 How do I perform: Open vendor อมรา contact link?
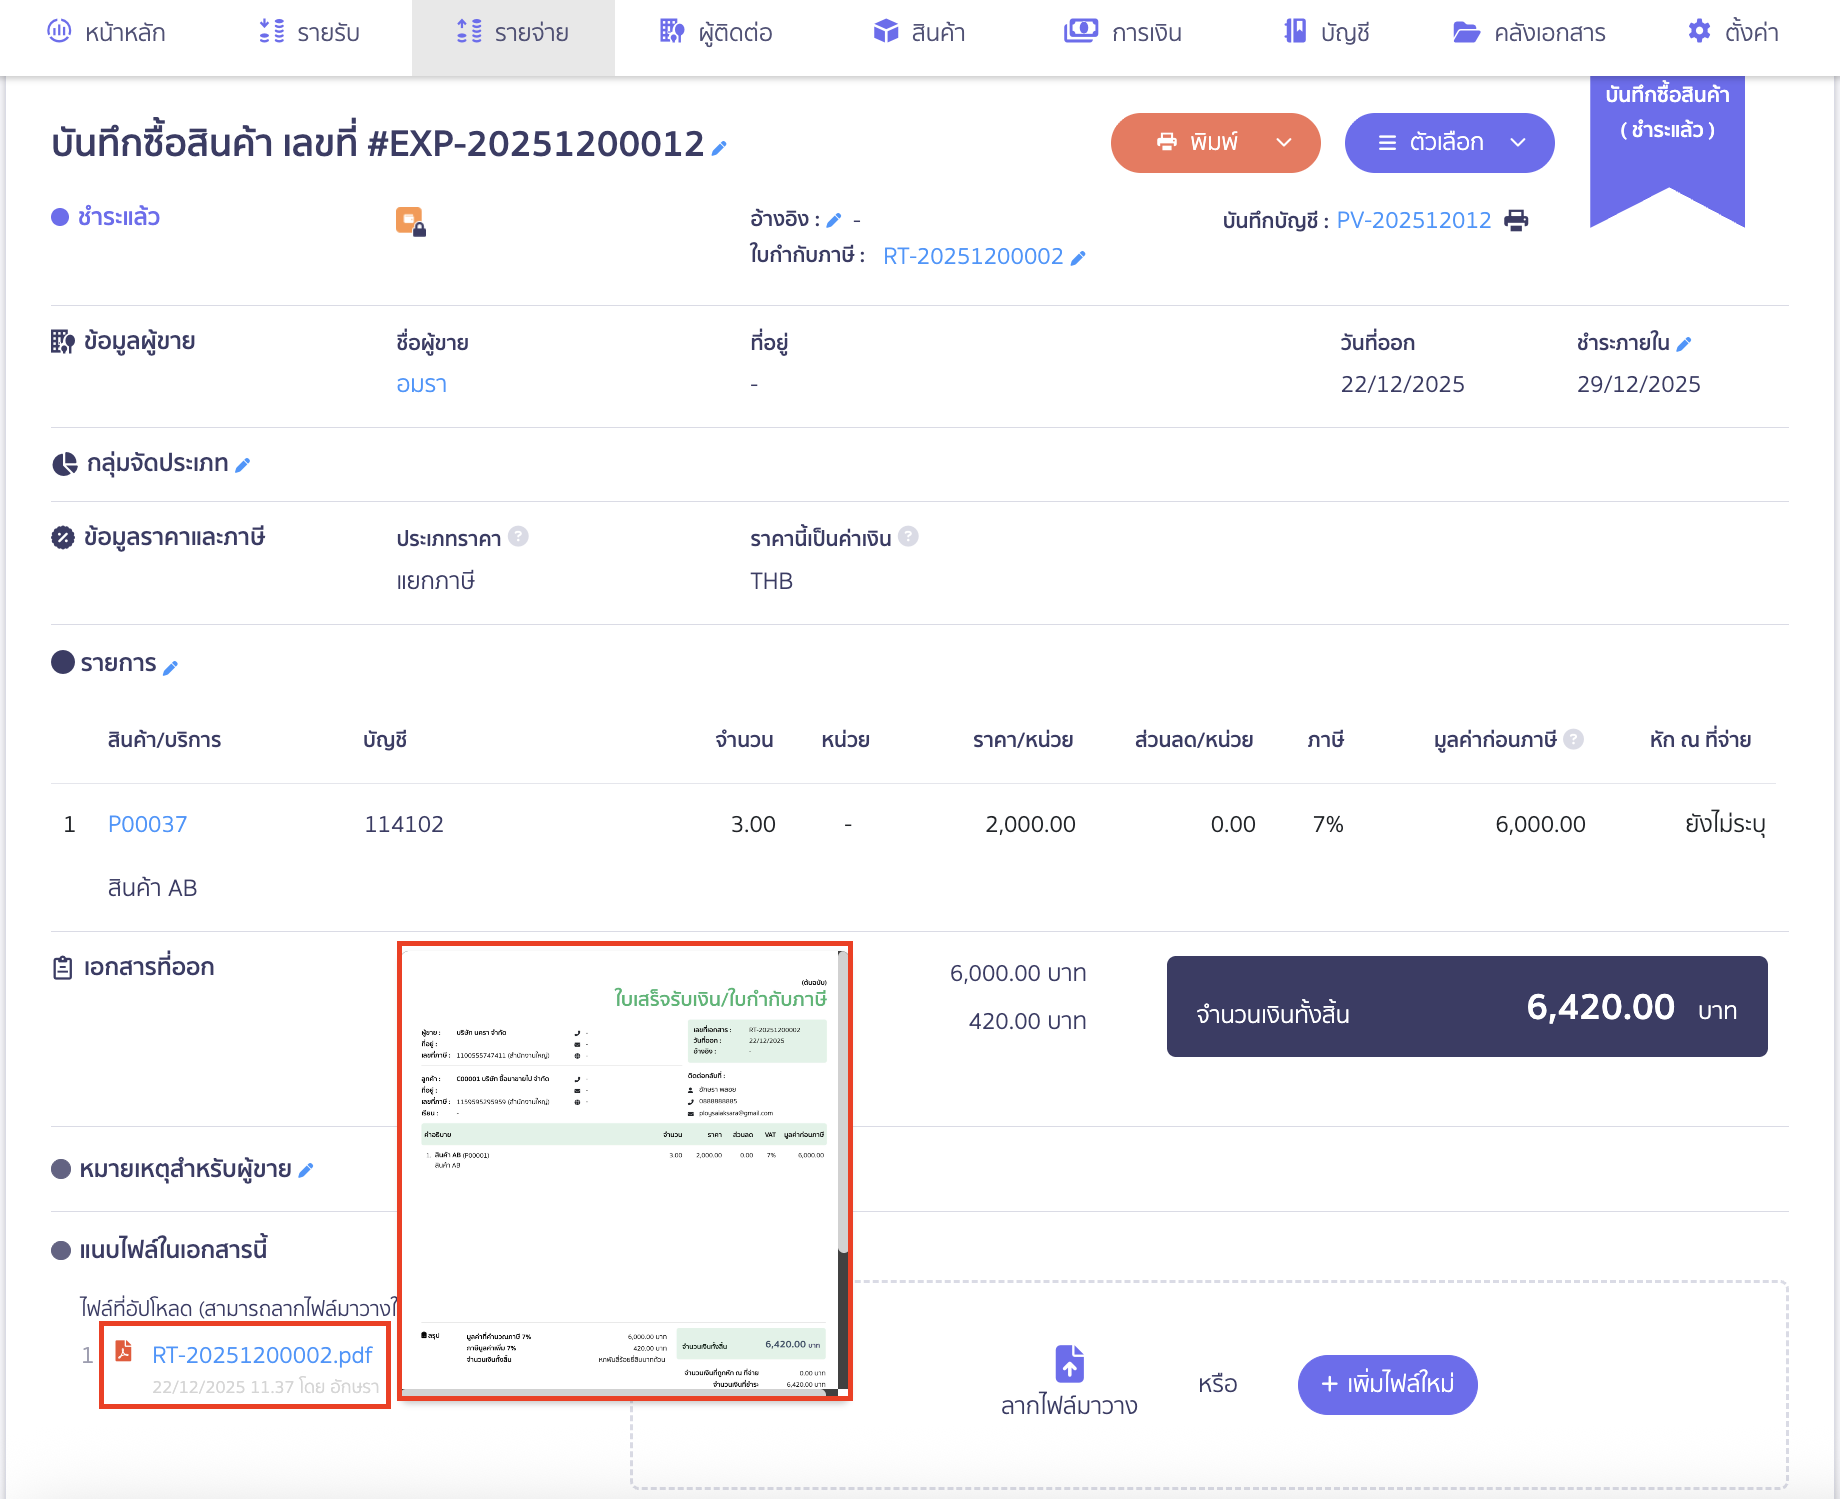(x=421, y=384)
